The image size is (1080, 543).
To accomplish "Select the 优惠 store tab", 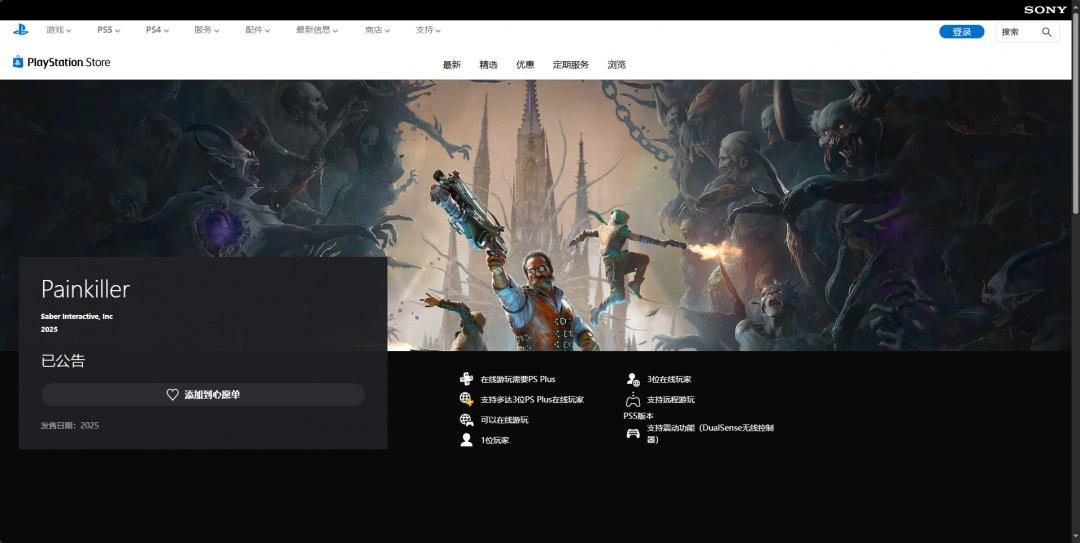I will click(x=525, y=65).
